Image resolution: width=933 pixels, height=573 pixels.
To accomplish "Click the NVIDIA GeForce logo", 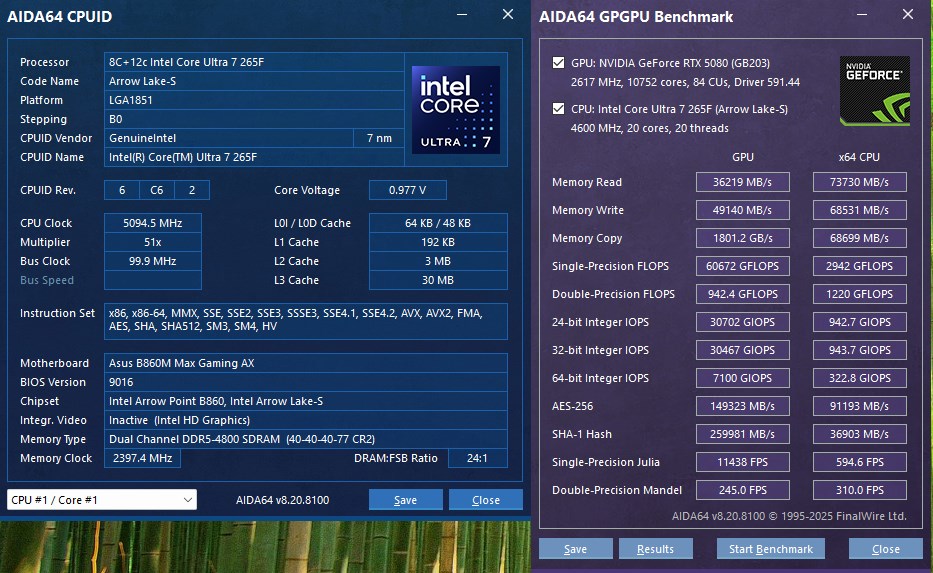I will pyautogui.click(x=874, y=90).
